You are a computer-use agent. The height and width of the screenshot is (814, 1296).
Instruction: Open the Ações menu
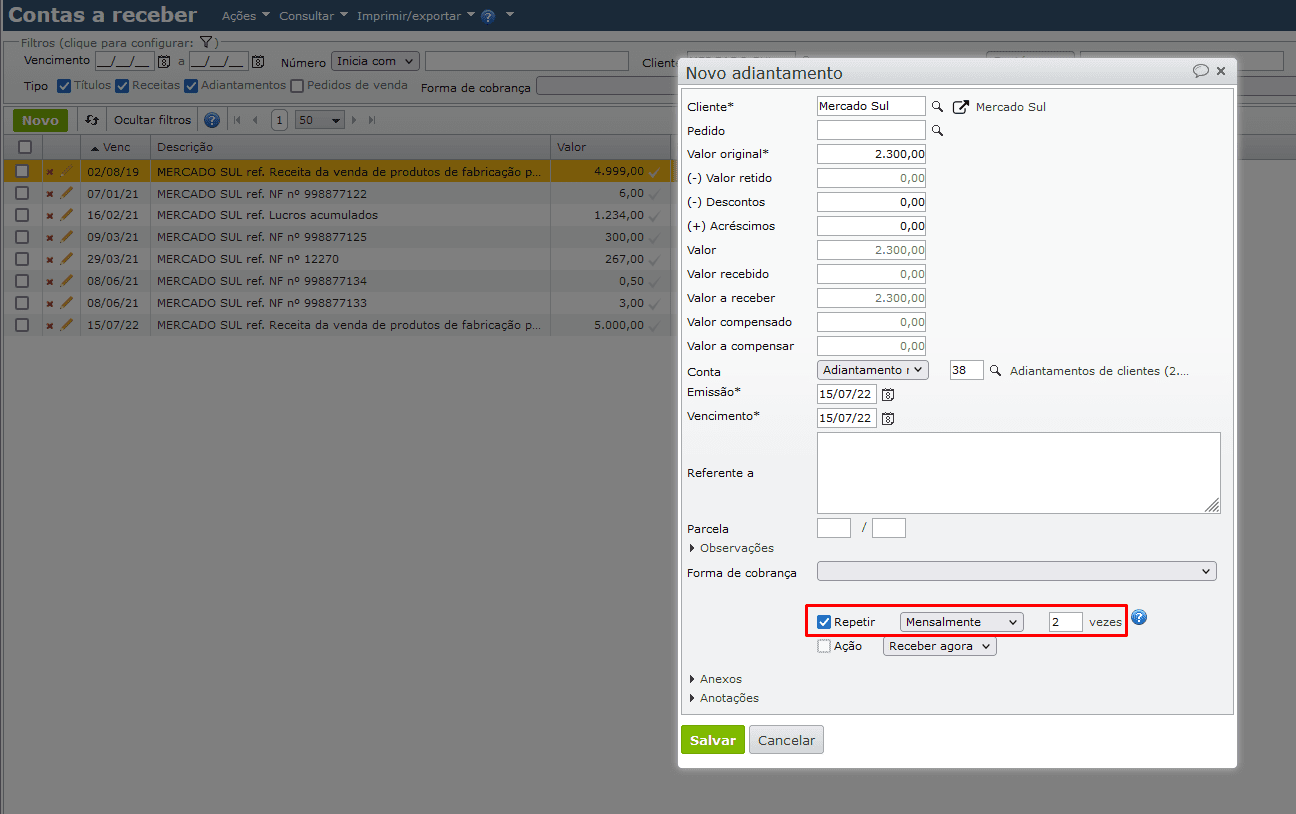click(x=246, y=16)
